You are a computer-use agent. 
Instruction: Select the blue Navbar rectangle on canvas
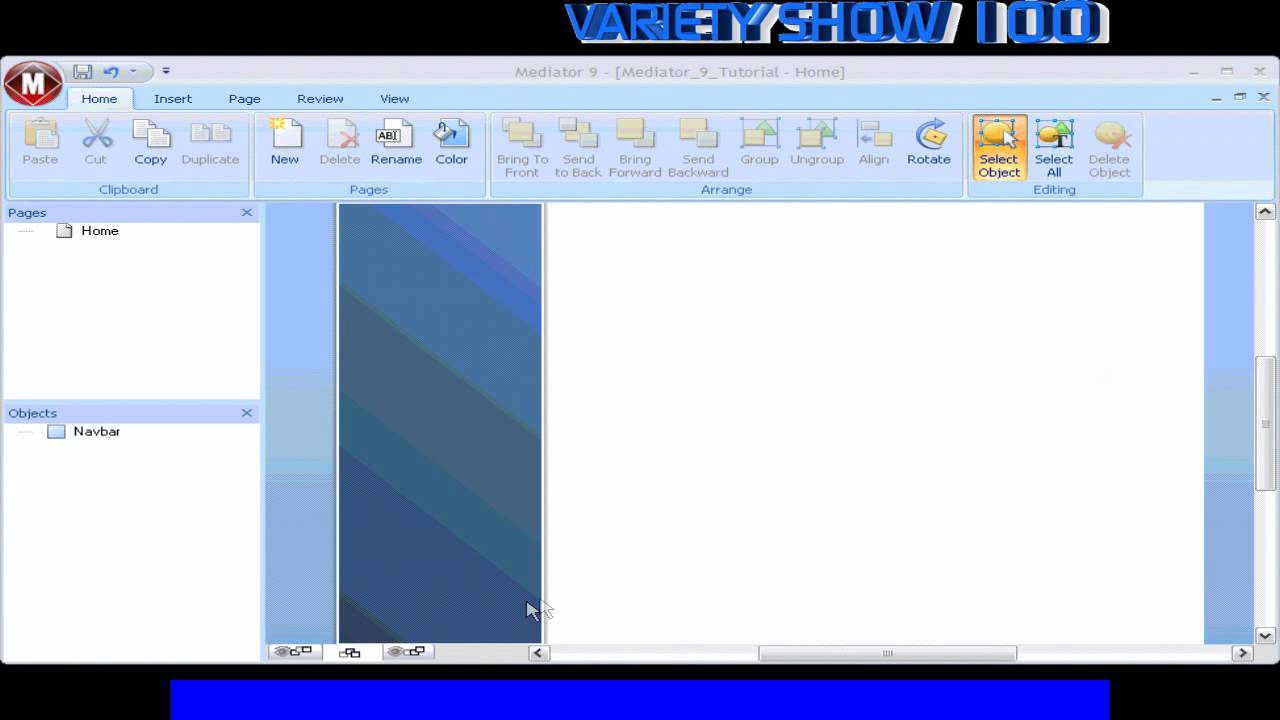pyautogui.click(x=440, y=423)
